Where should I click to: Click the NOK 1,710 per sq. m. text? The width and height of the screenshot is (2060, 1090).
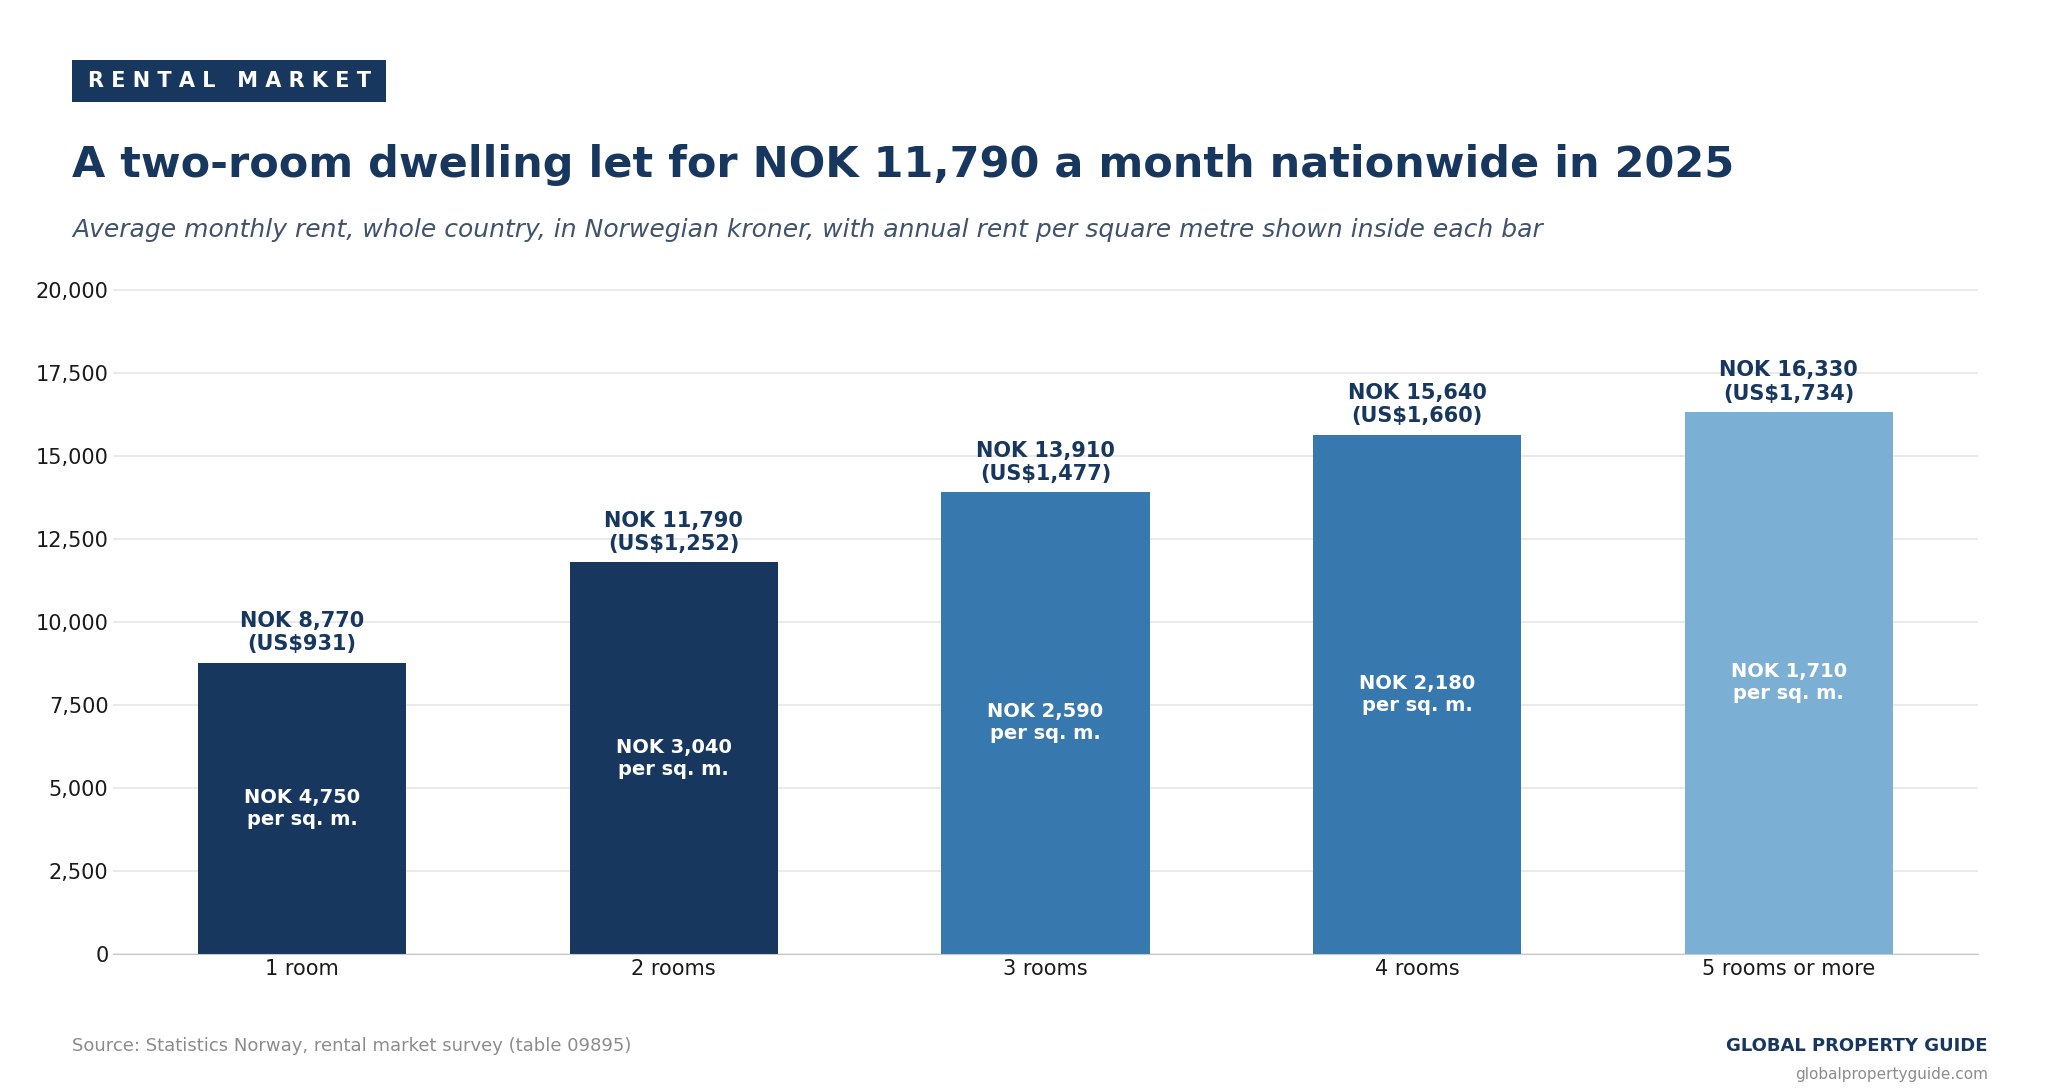1789,682
